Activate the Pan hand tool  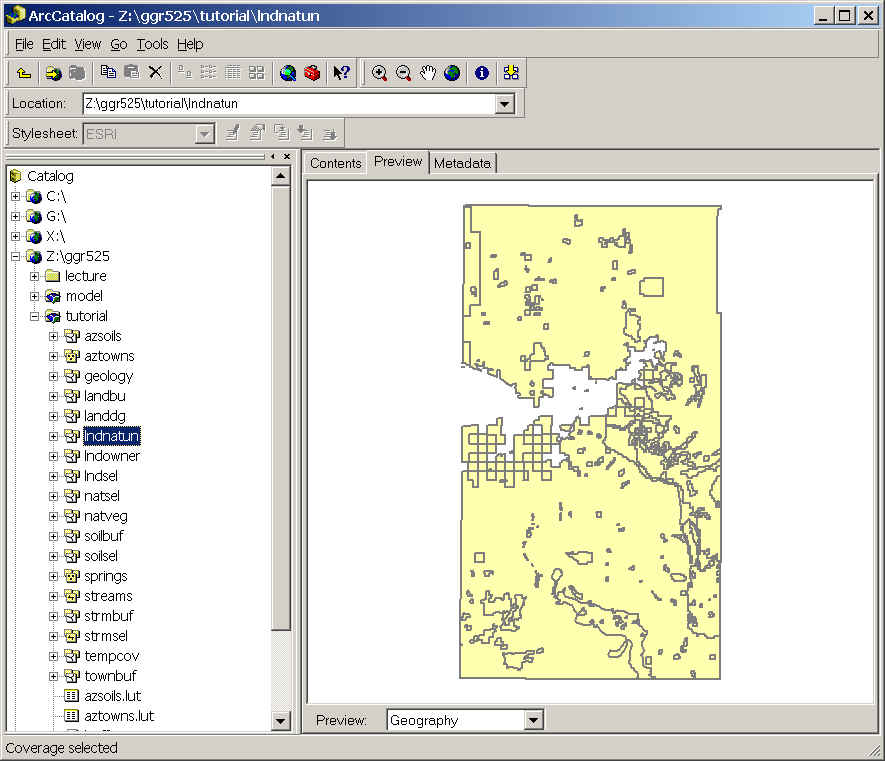428,72
